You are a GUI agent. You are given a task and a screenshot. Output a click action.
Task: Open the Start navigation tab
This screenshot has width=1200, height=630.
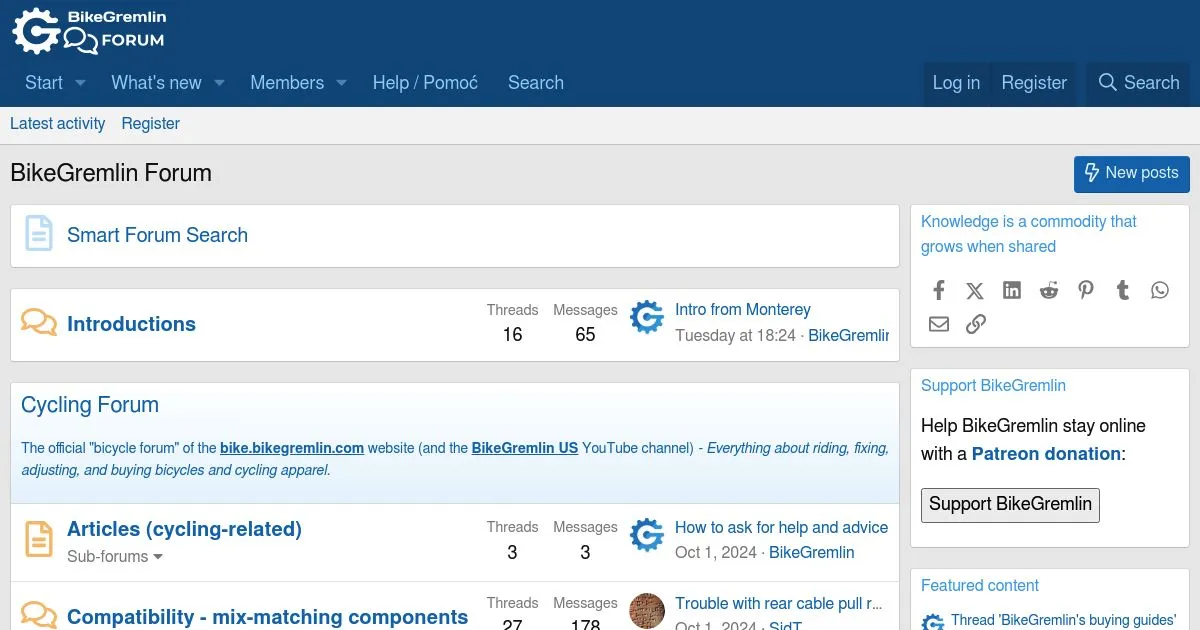tap(44, 83)
